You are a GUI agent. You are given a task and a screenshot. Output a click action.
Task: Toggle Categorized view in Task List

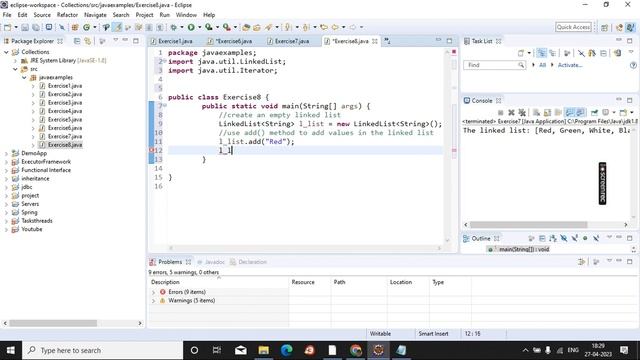(x=542, y=53)
